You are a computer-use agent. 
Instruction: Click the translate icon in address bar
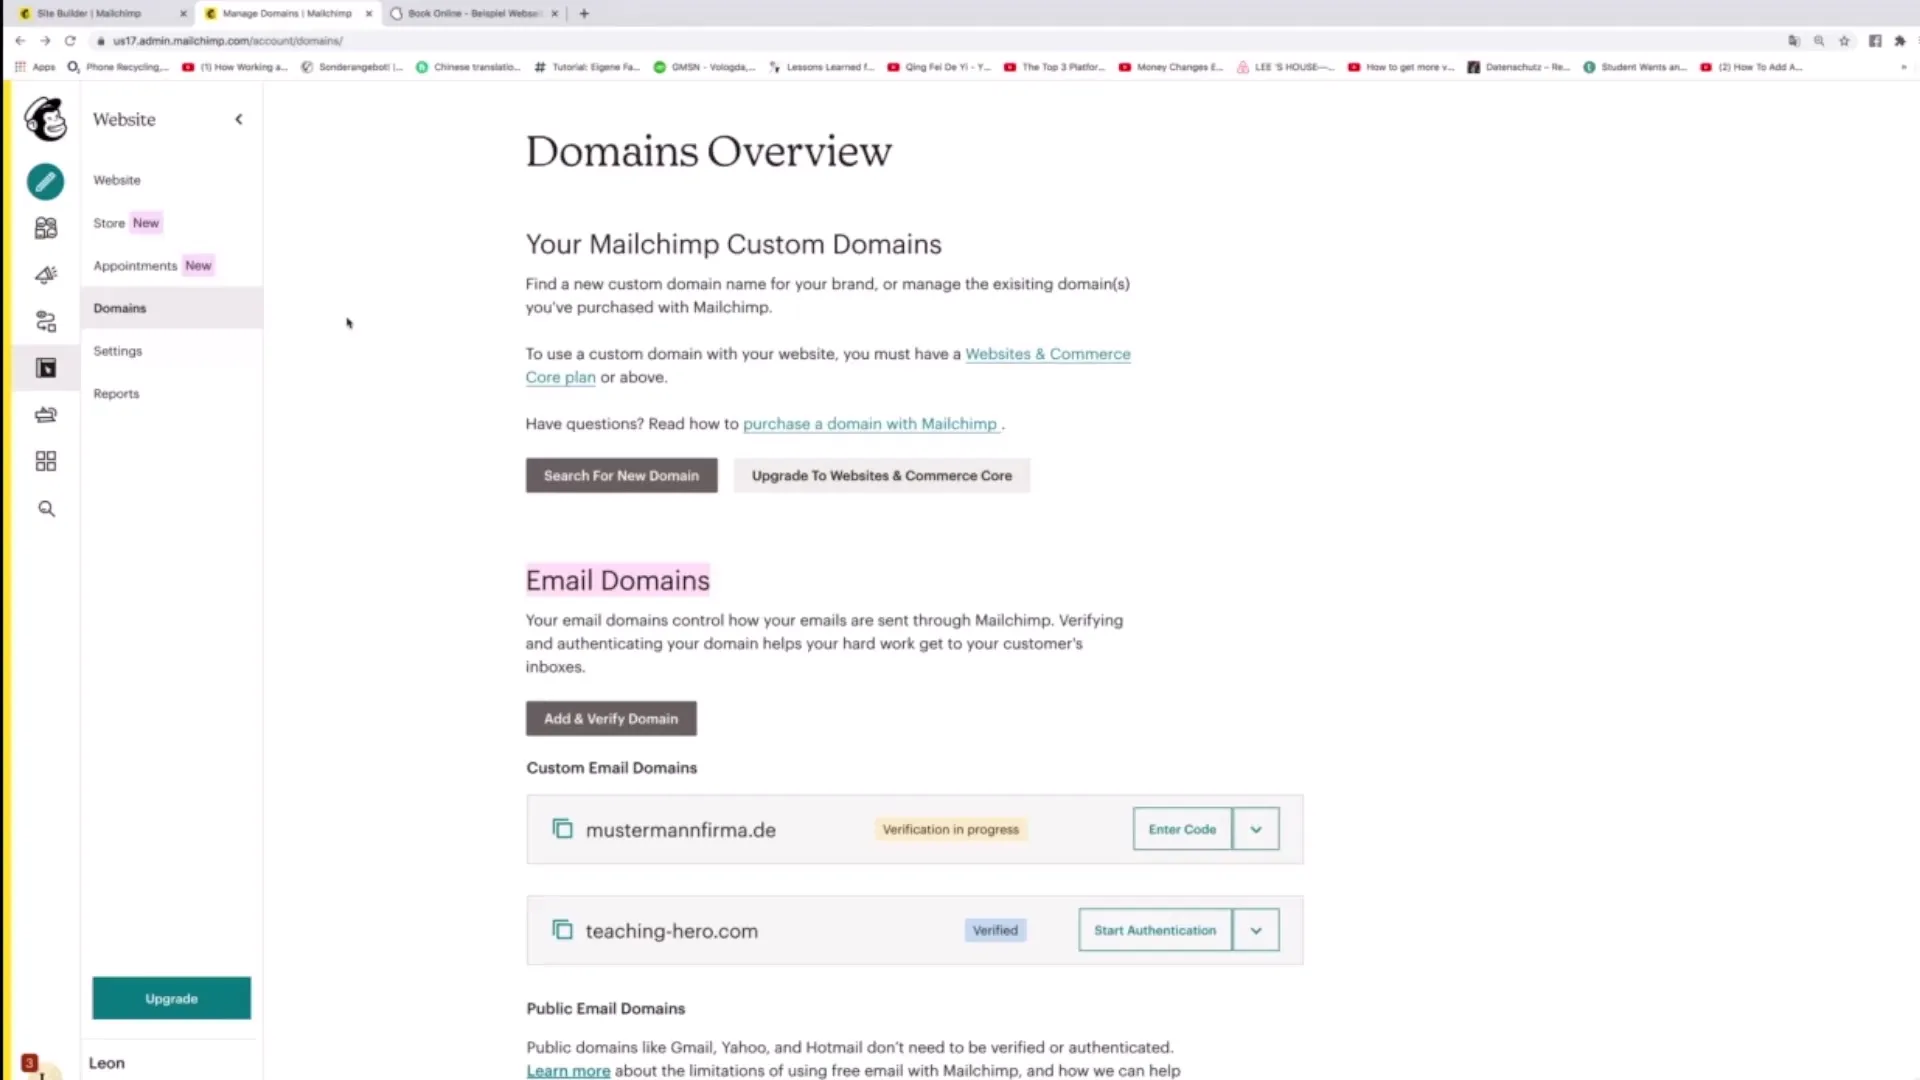(x=1794, y=41)
